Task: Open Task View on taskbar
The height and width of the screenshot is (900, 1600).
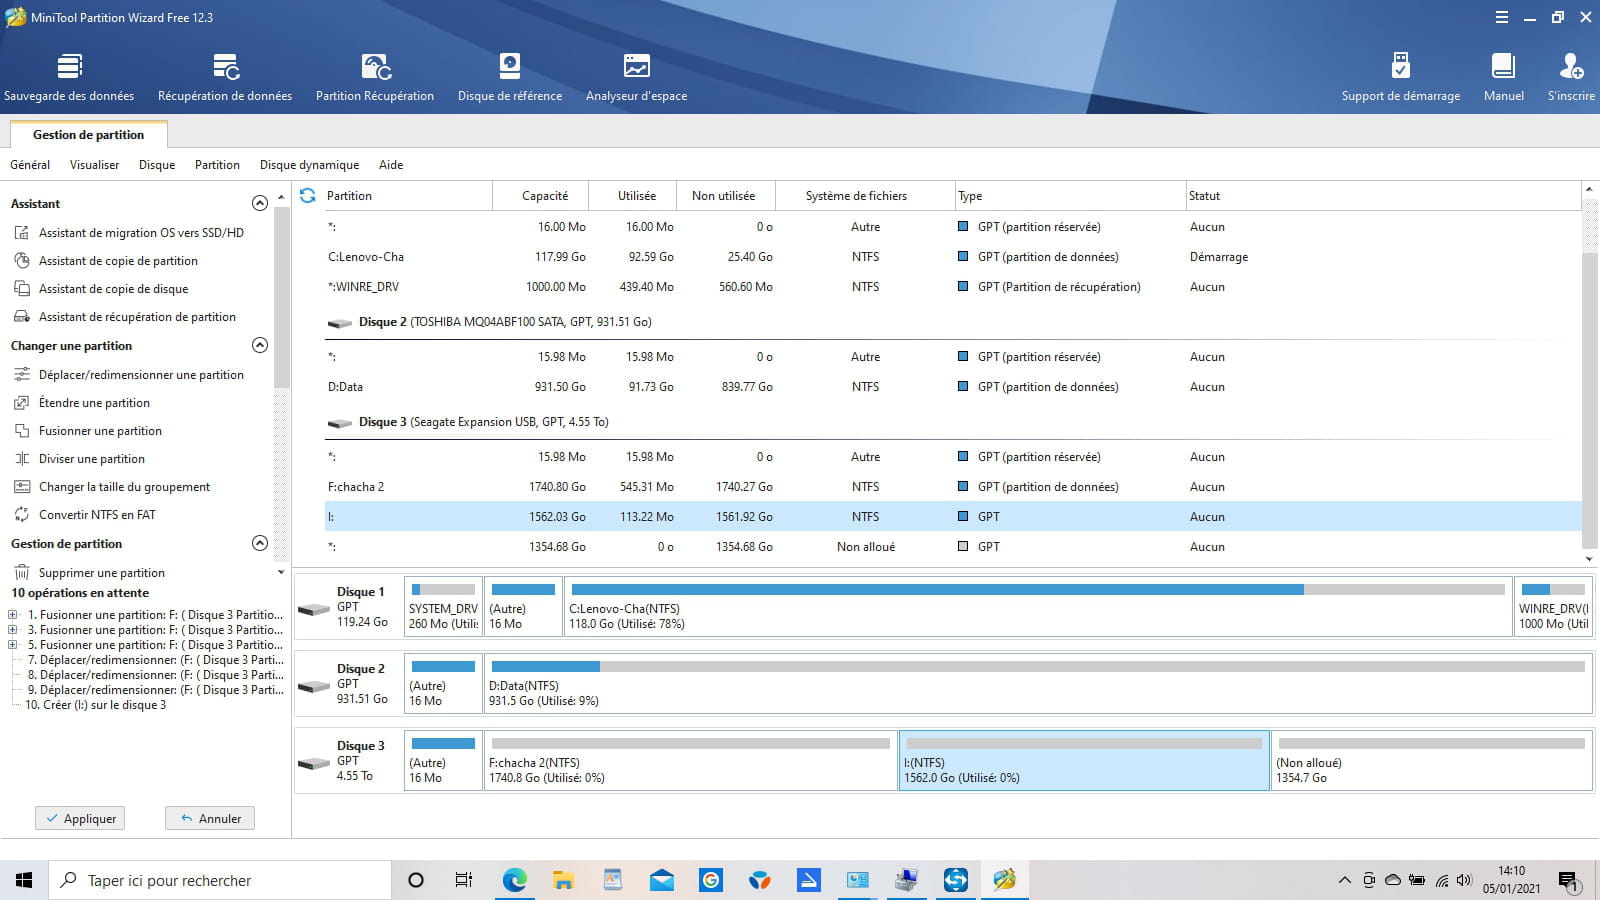Action: (464, 880)
